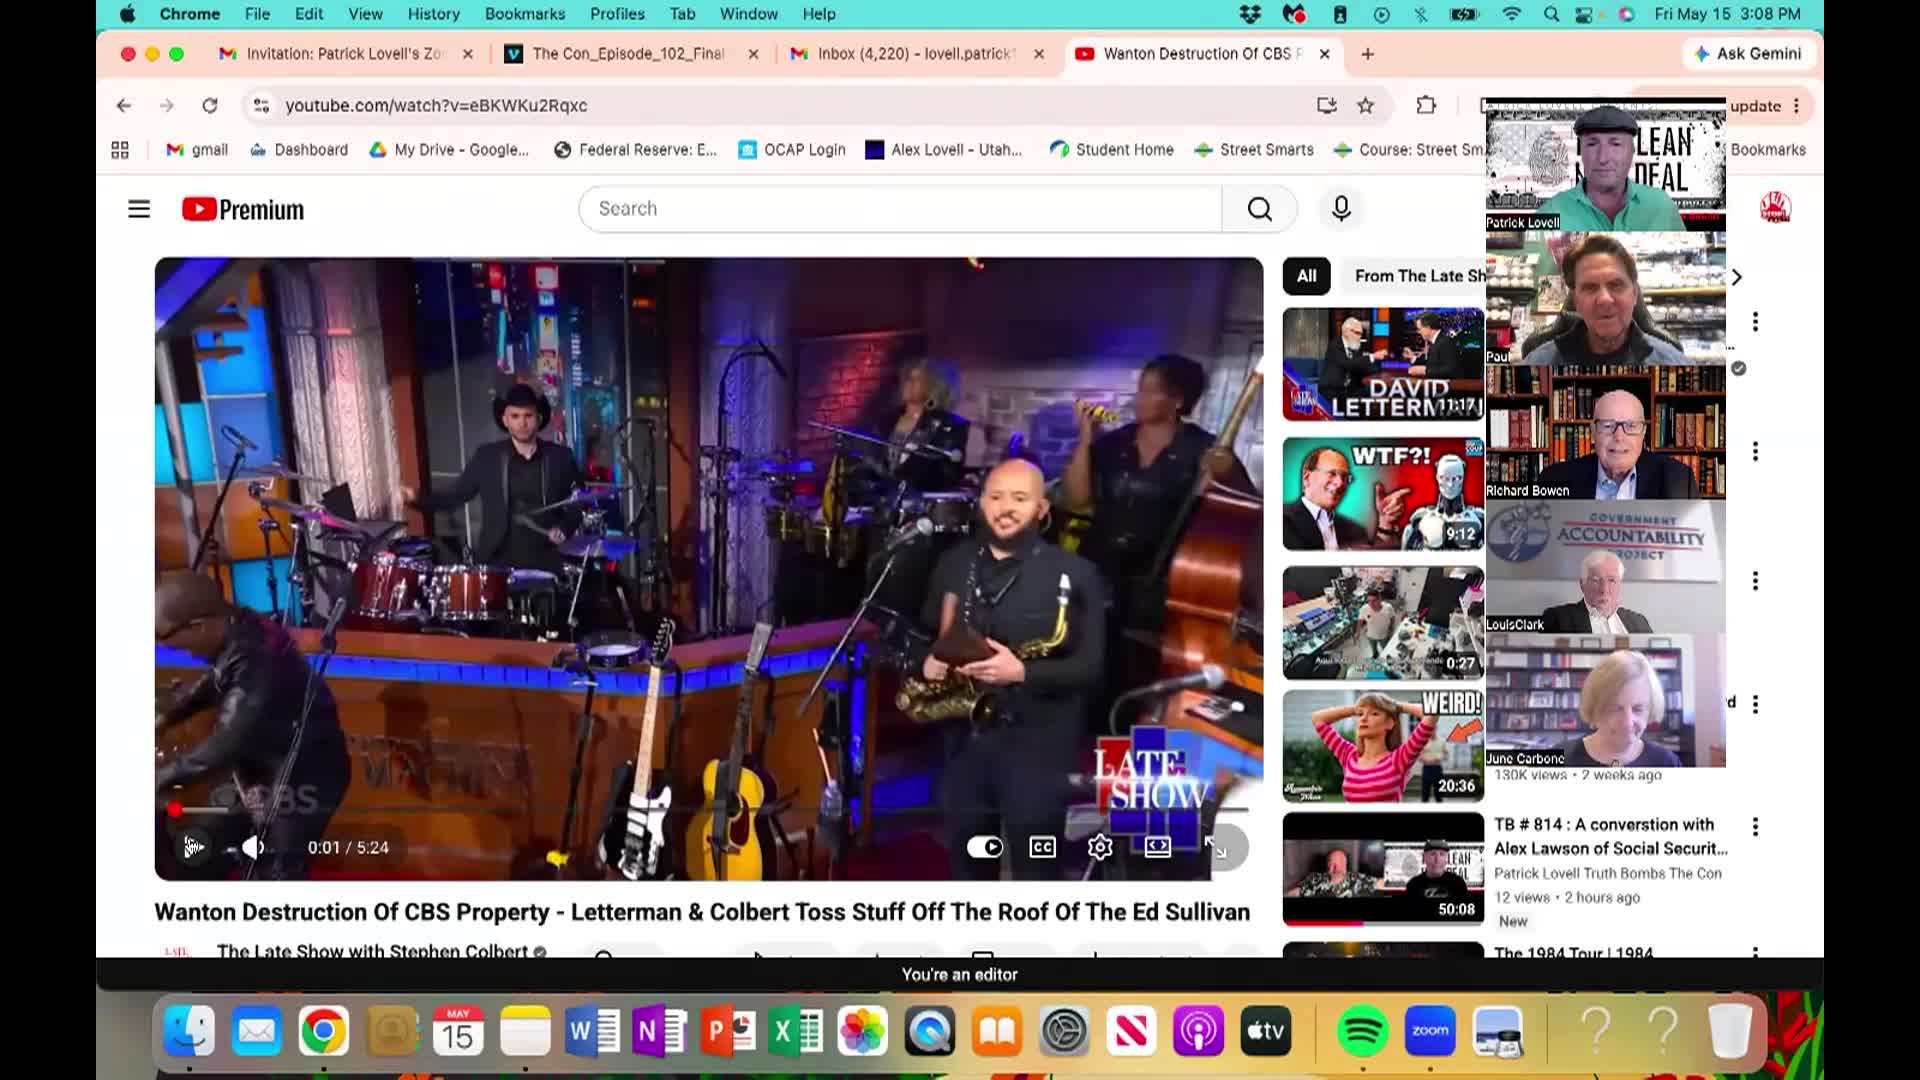Click the Ask Gemini button
Image resolution: width=1920 pixels, height=1080 pixels.
(1747, 54)
